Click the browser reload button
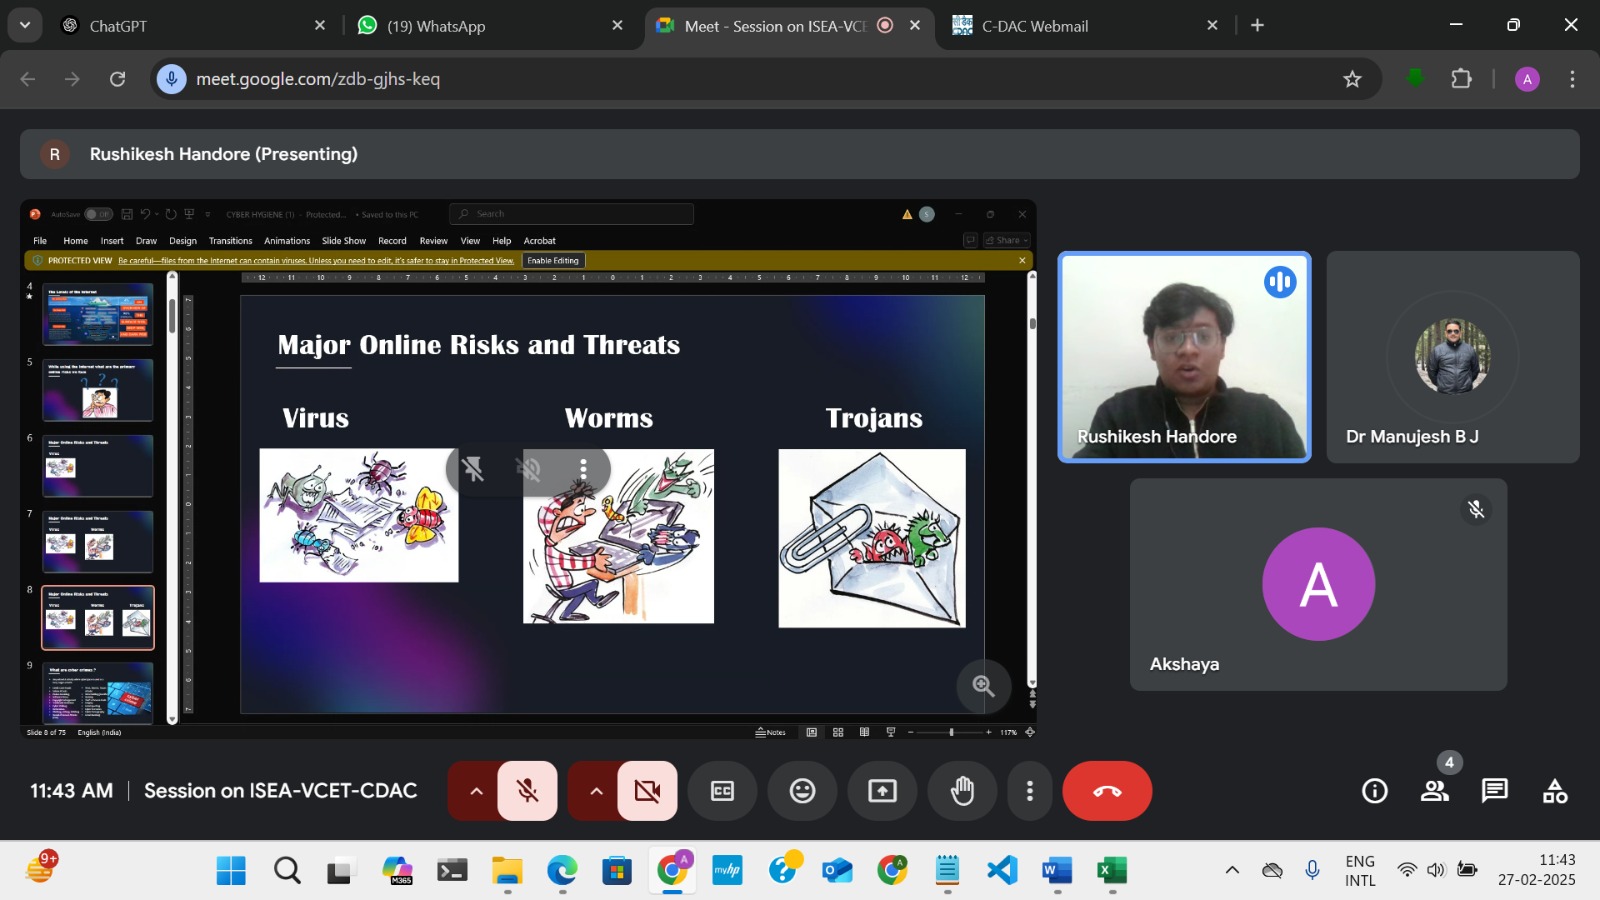 click(117, 79)
